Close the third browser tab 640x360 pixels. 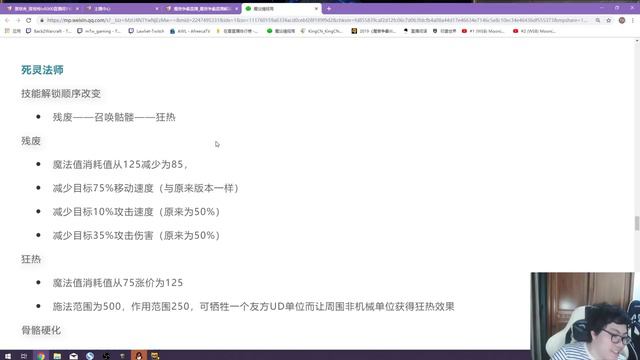click(x=236, y=9)
